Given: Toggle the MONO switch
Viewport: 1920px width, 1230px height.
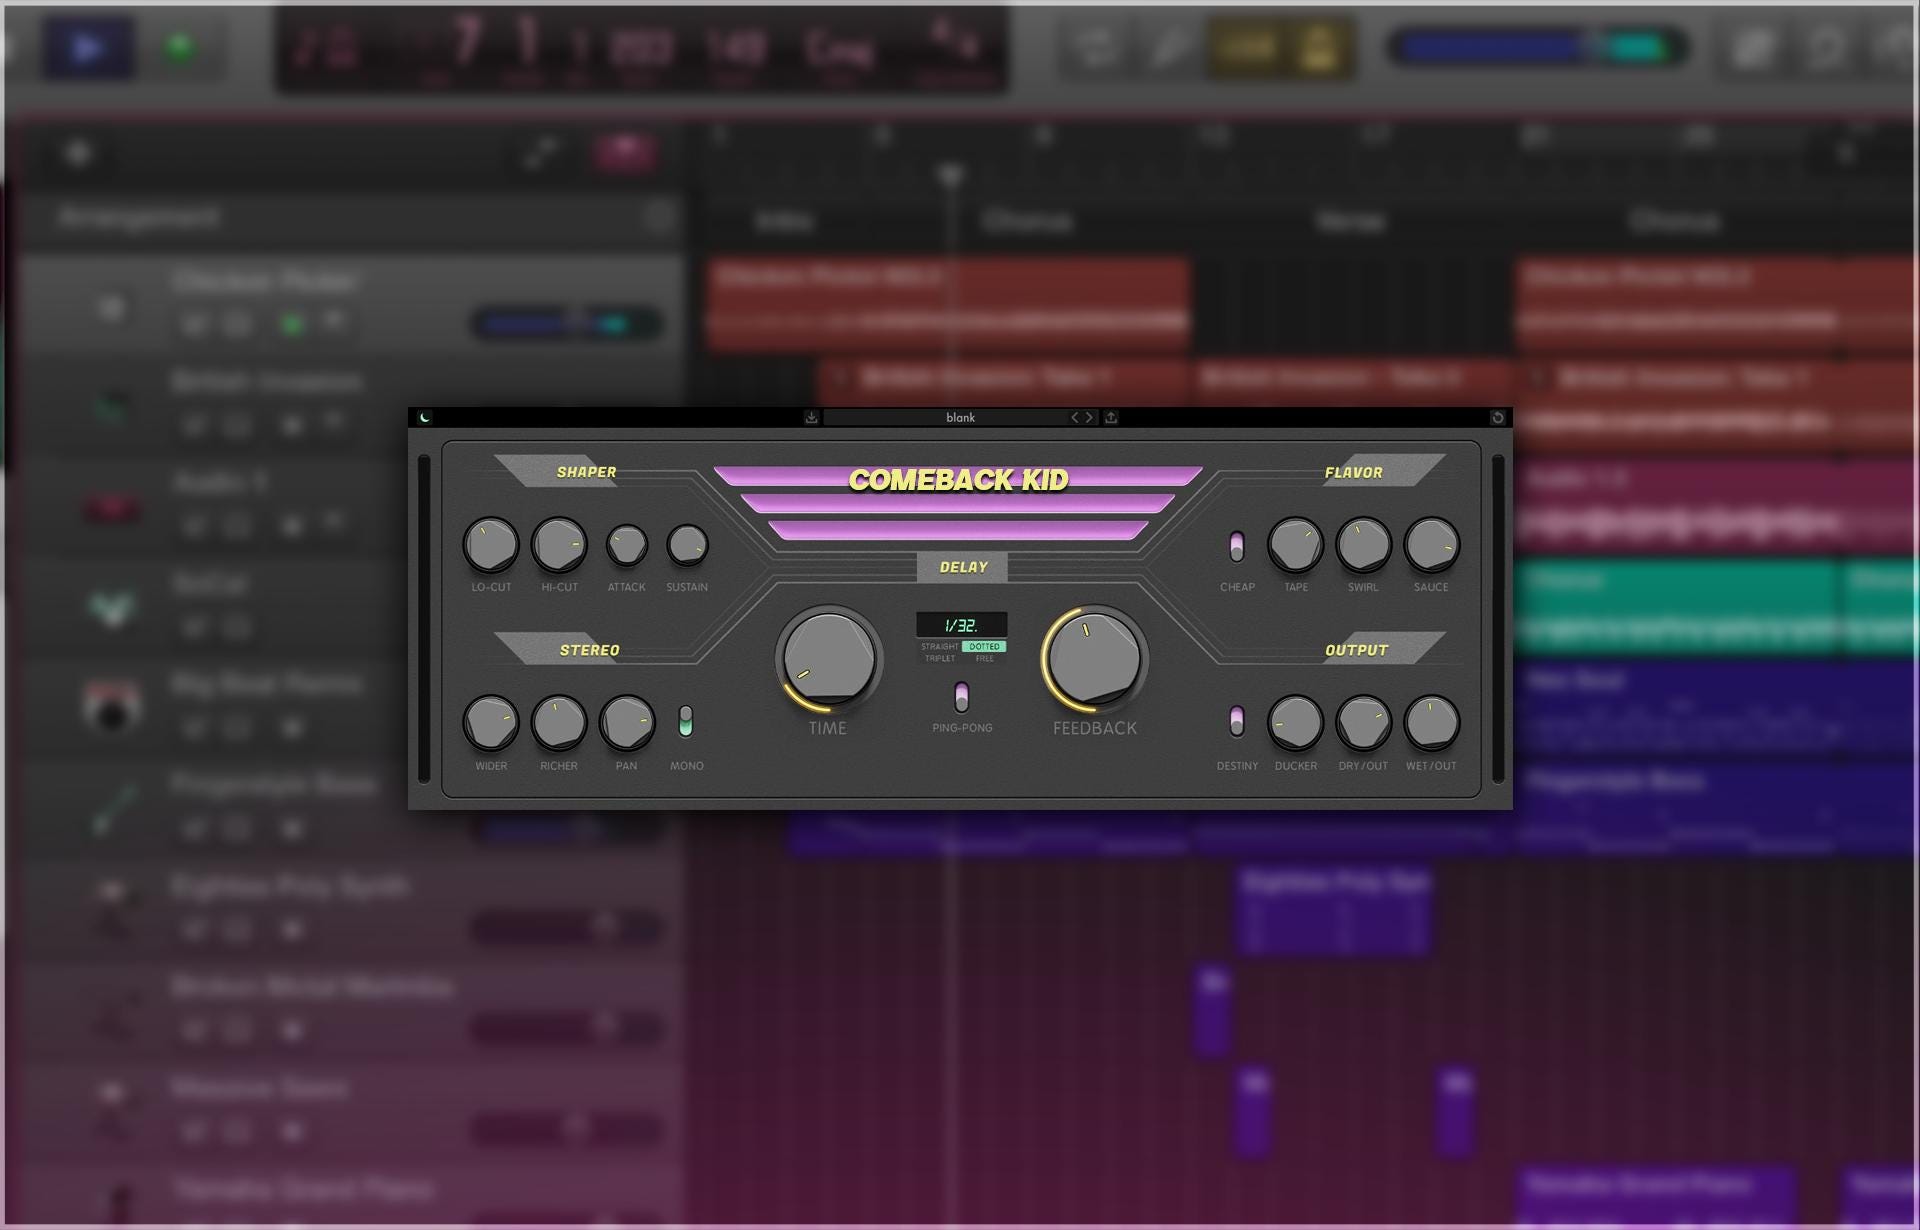Looking at the screenshot, I should pyautogui.click(x=685, y=721).
